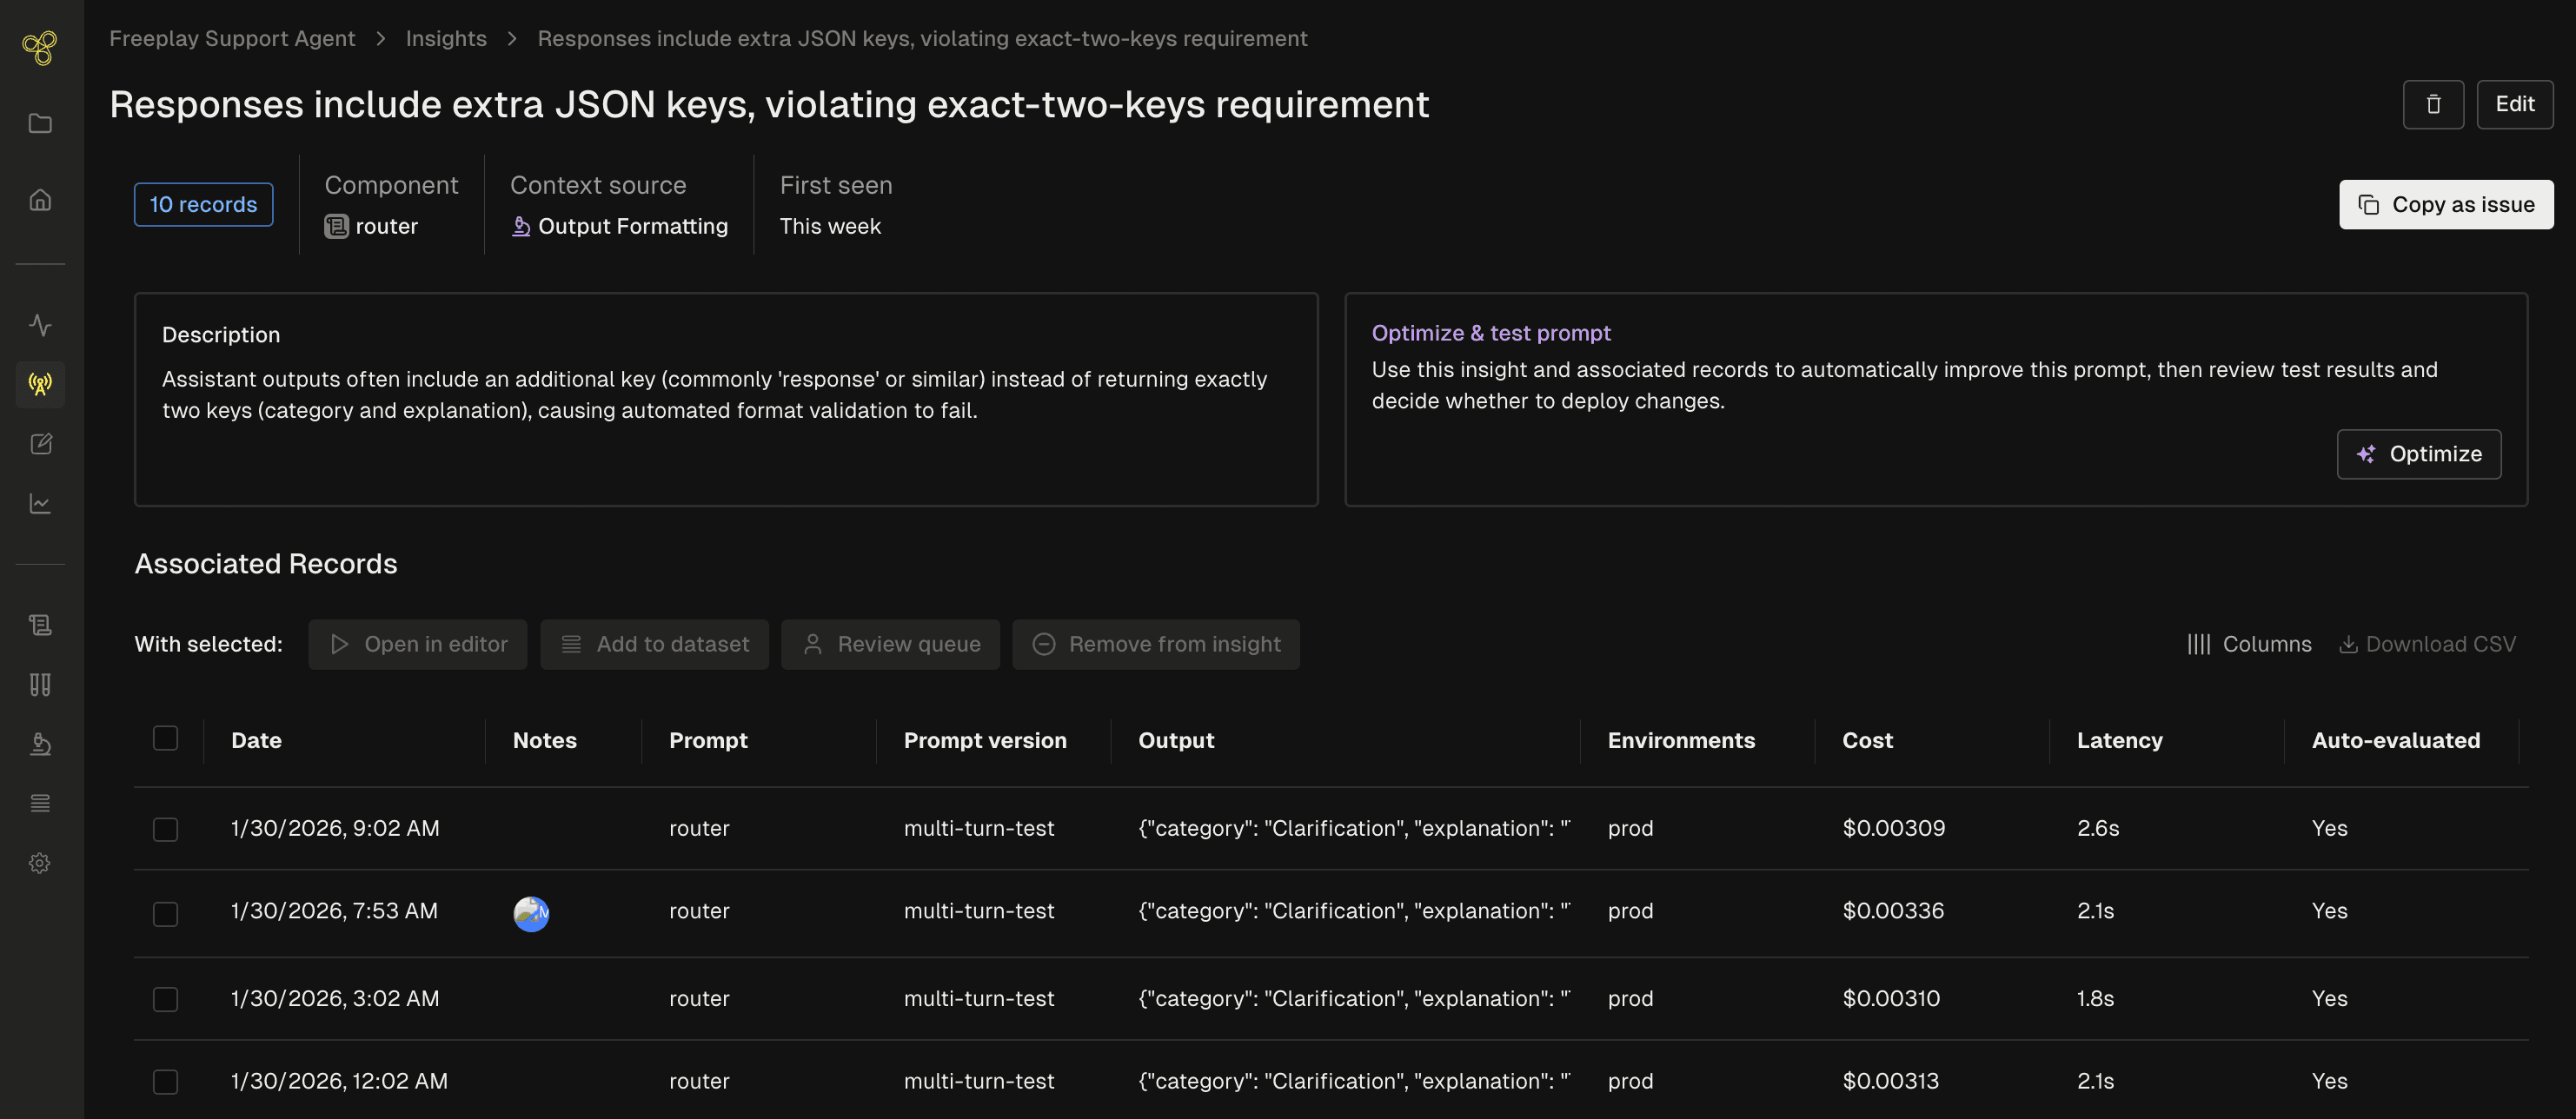This screenshot has height=1119, width=2576.
Task: Open the settings gear icon in sidebar
Action: pyautogui.click(x=40, y=863)
